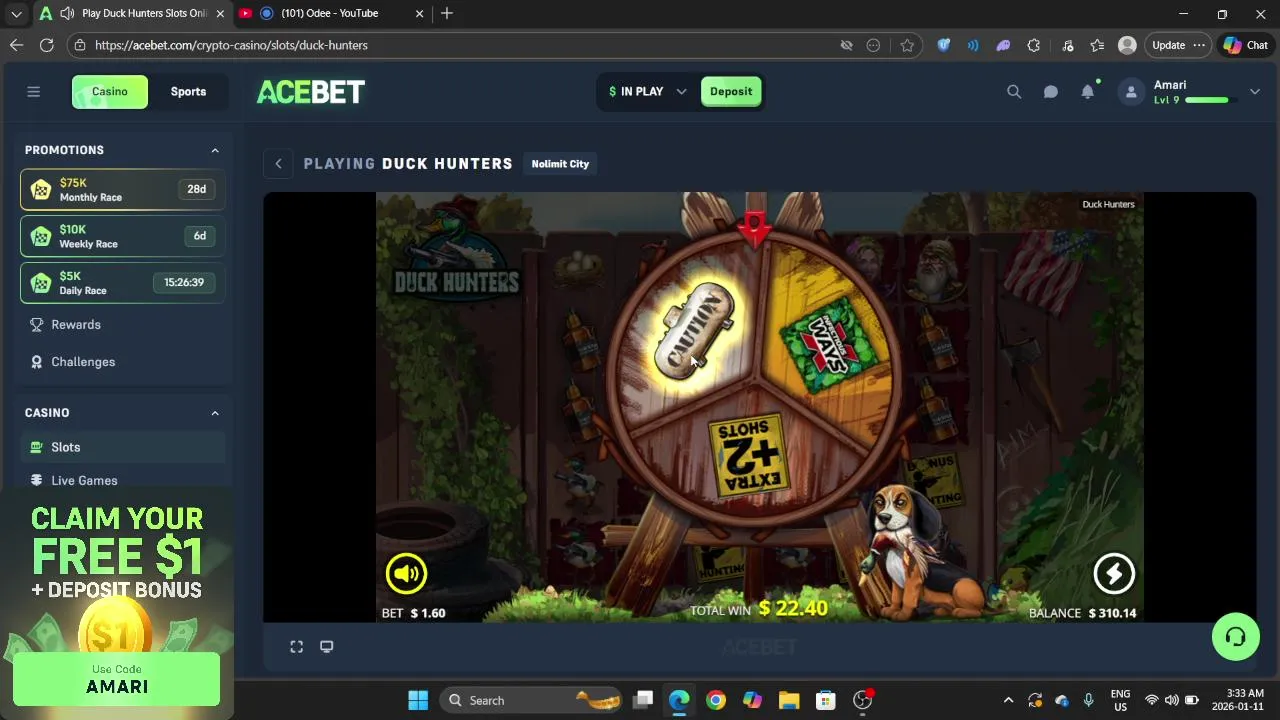
Task: Open File Explorer from the taskbar
Action: click(789, 700)
